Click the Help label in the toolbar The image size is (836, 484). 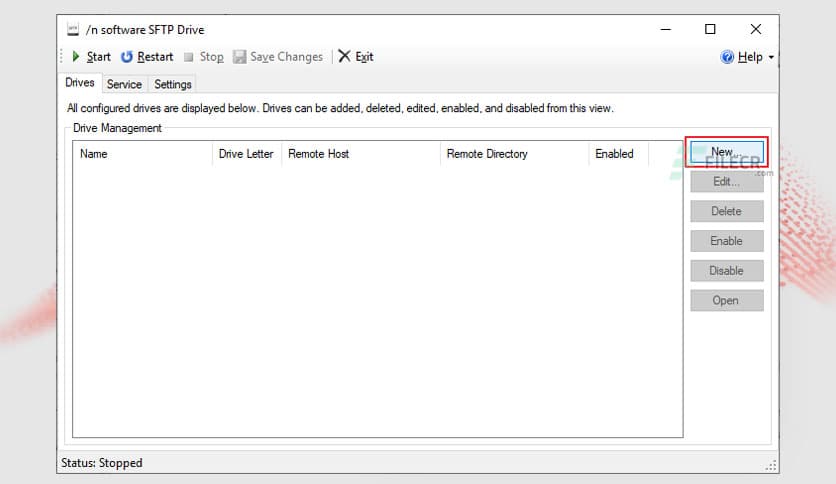[x=750, y=57]
